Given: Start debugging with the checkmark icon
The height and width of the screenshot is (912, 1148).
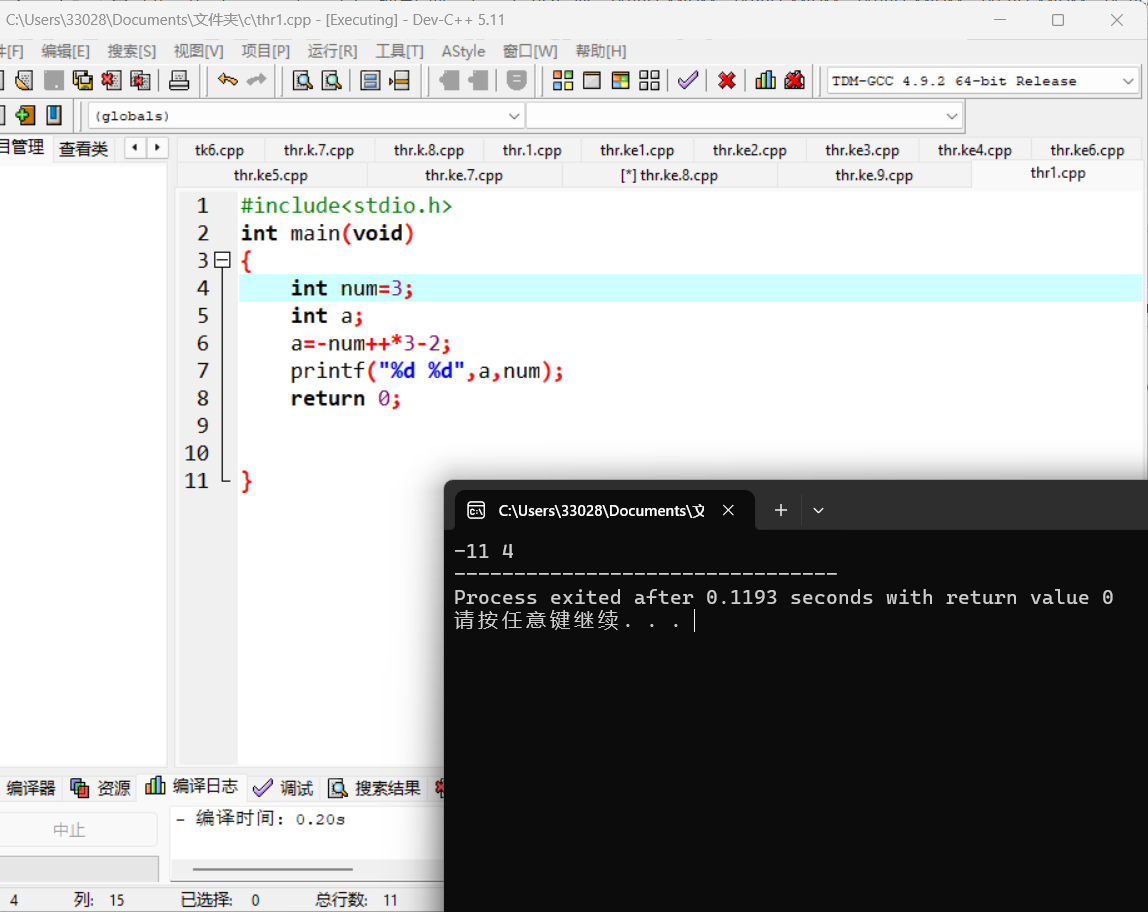Looking at the screenshot, I should tap(687, 81).
